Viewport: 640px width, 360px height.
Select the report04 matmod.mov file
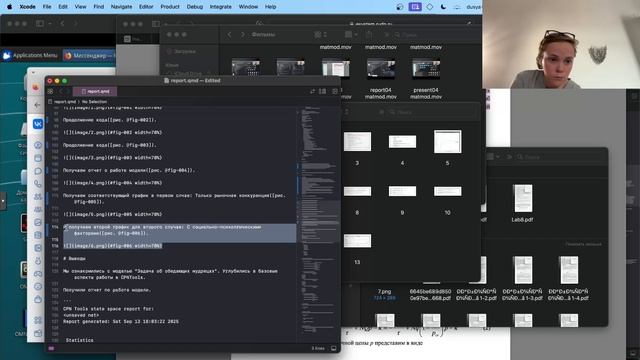pos(381,78)
